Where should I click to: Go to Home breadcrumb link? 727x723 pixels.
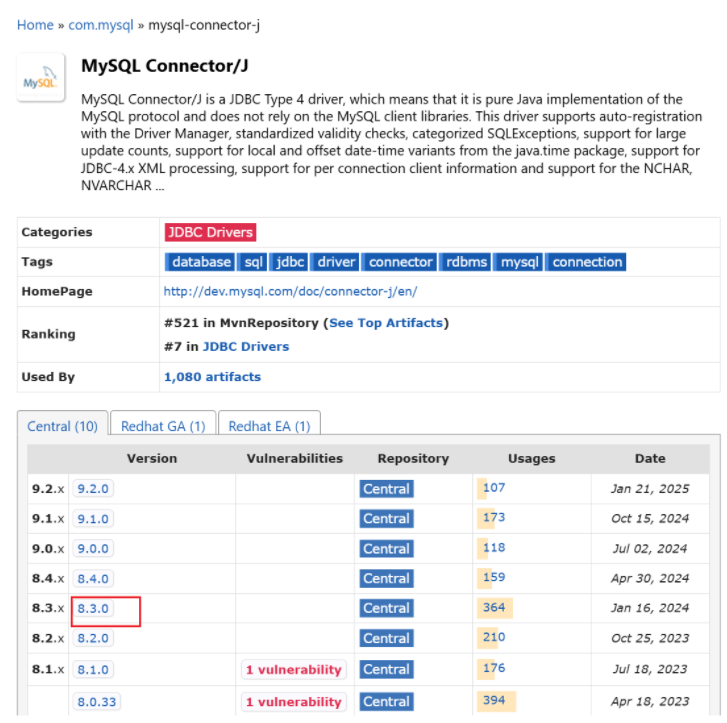click(35, 25)
